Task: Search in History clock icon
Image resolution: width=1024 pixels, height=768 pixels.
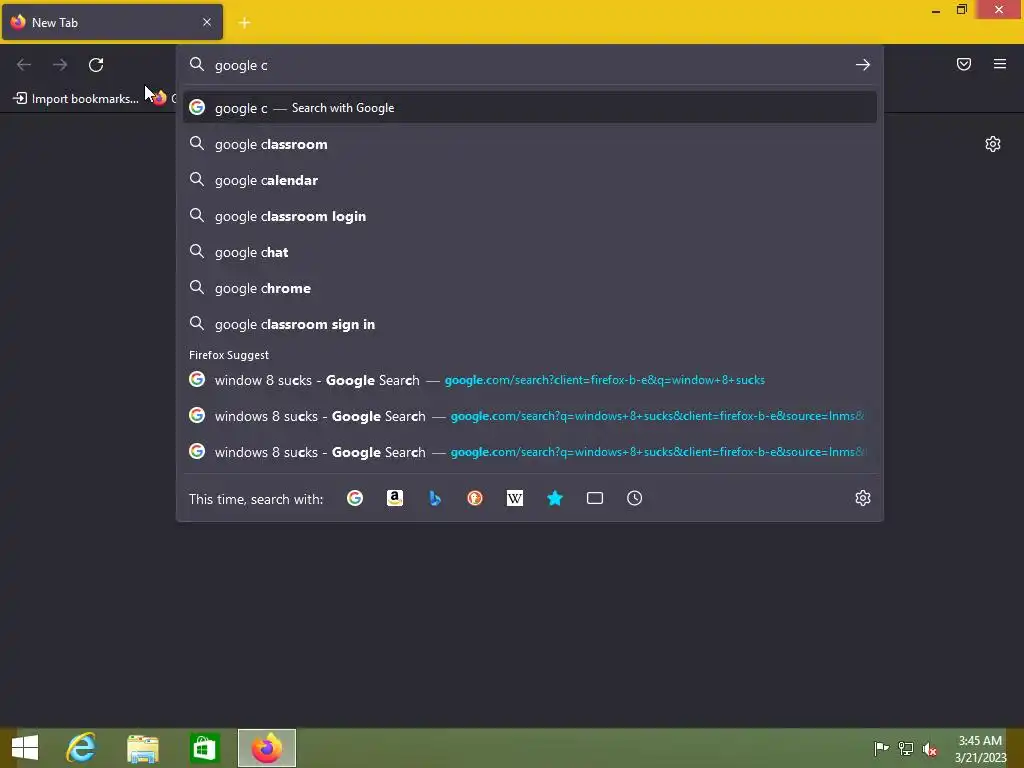Action: tap(634, 498)
